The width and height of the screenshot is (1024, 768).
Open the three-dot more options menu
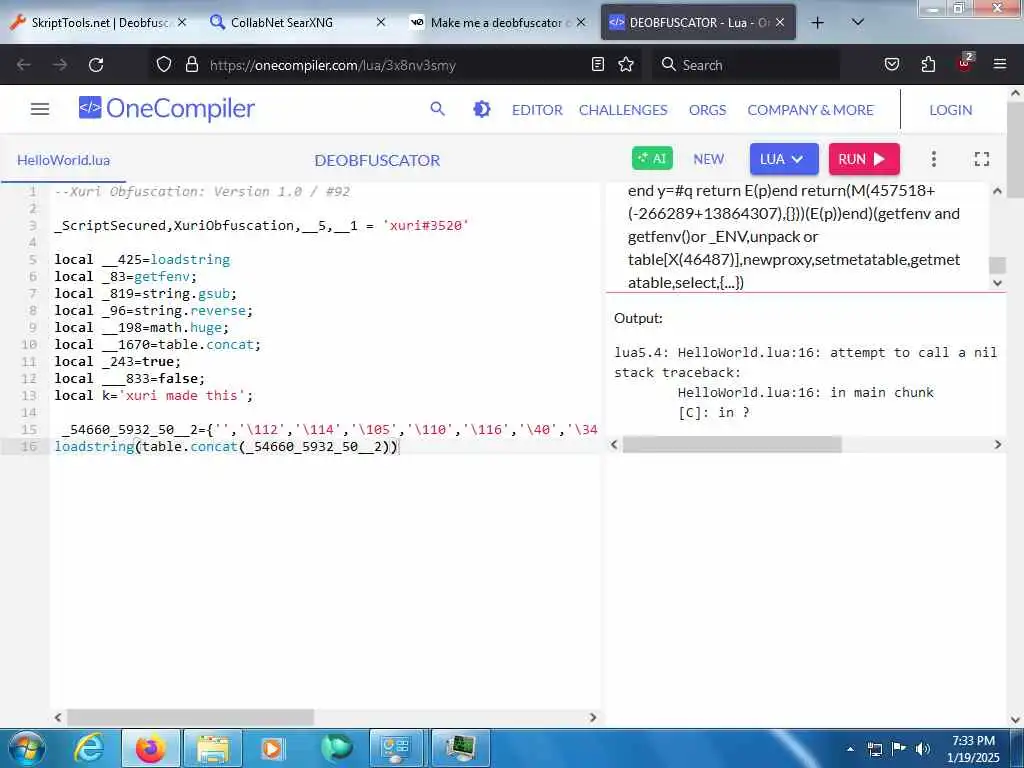933,159
